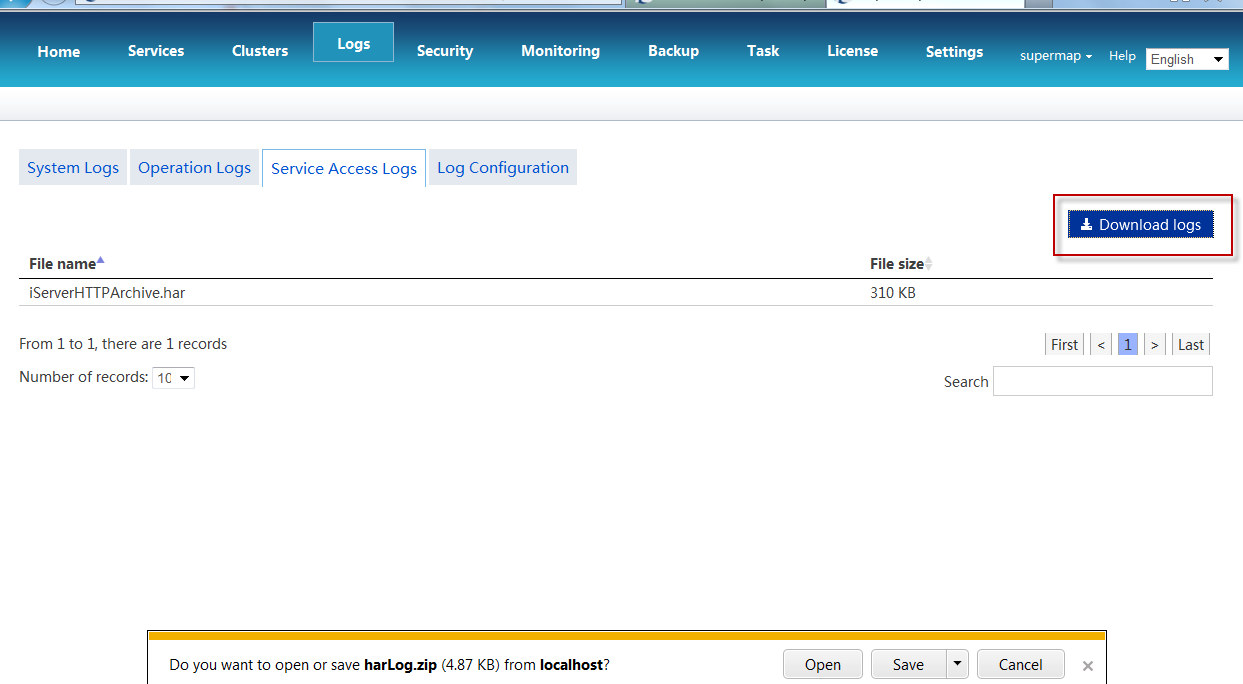
Task: Select the Log Configuration tab
Action: tap(502, 168)
